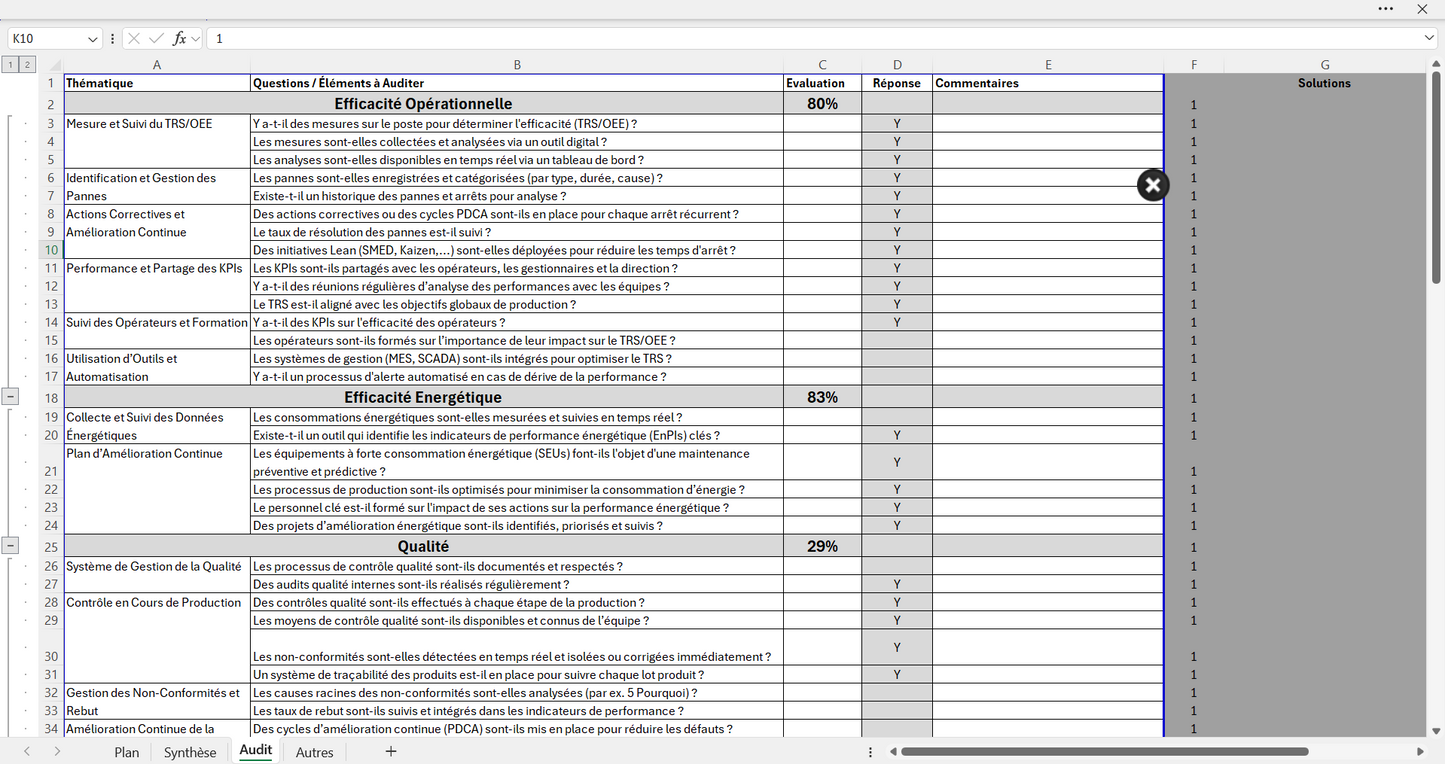Click the formula bar cancel X icon
Viewport: 1445px width, 764px height.
[x=134, y=38]
